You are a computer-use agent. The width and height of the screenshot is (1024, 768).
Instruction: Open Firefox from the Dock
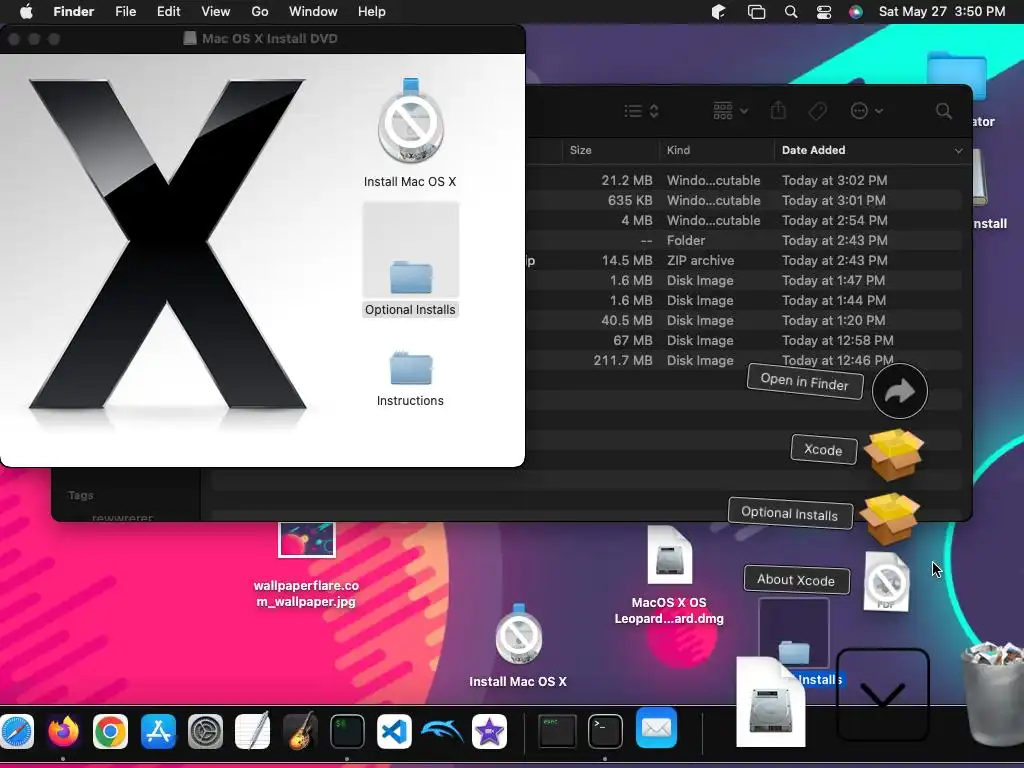pos(63,731)
